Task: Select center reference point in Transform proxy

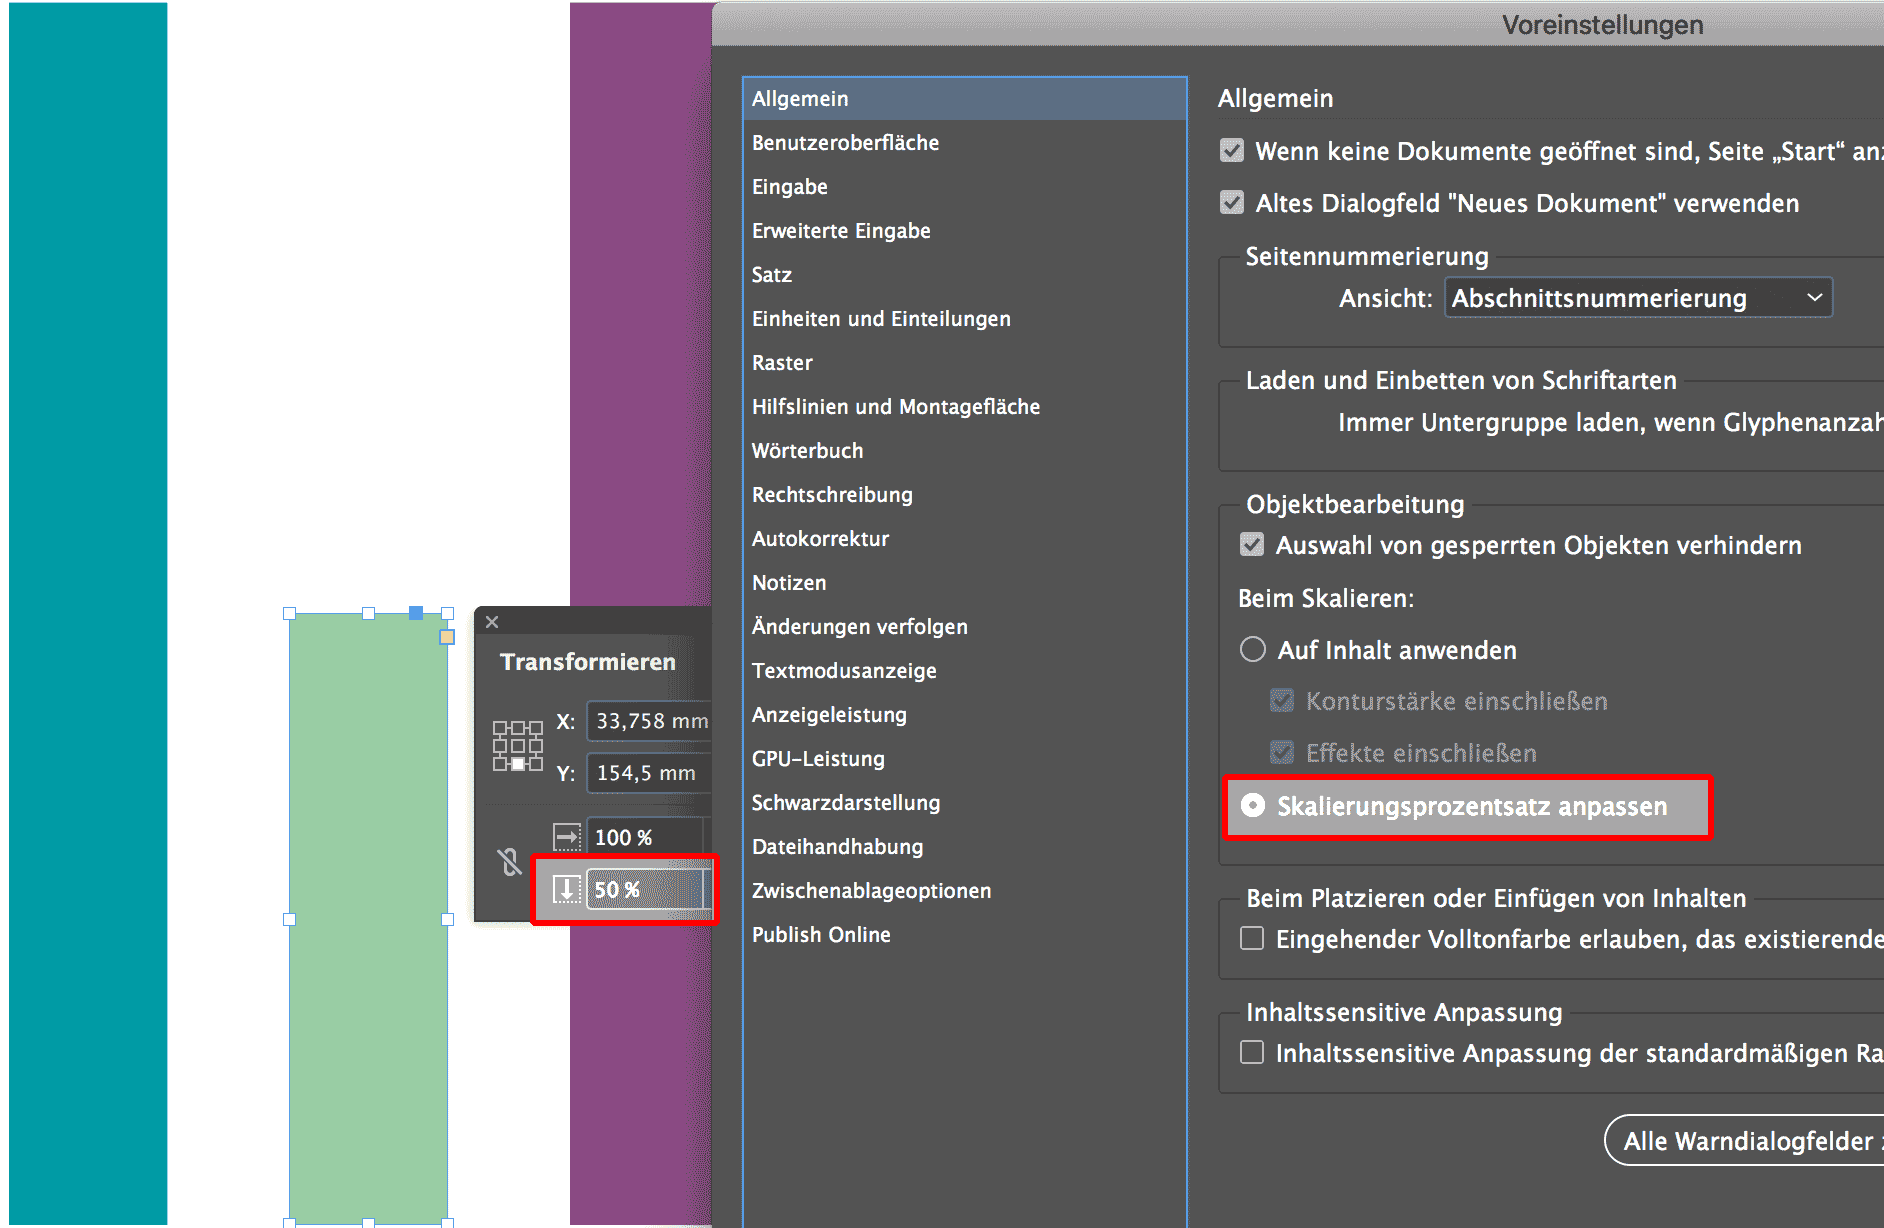Action: coord(518,745)
